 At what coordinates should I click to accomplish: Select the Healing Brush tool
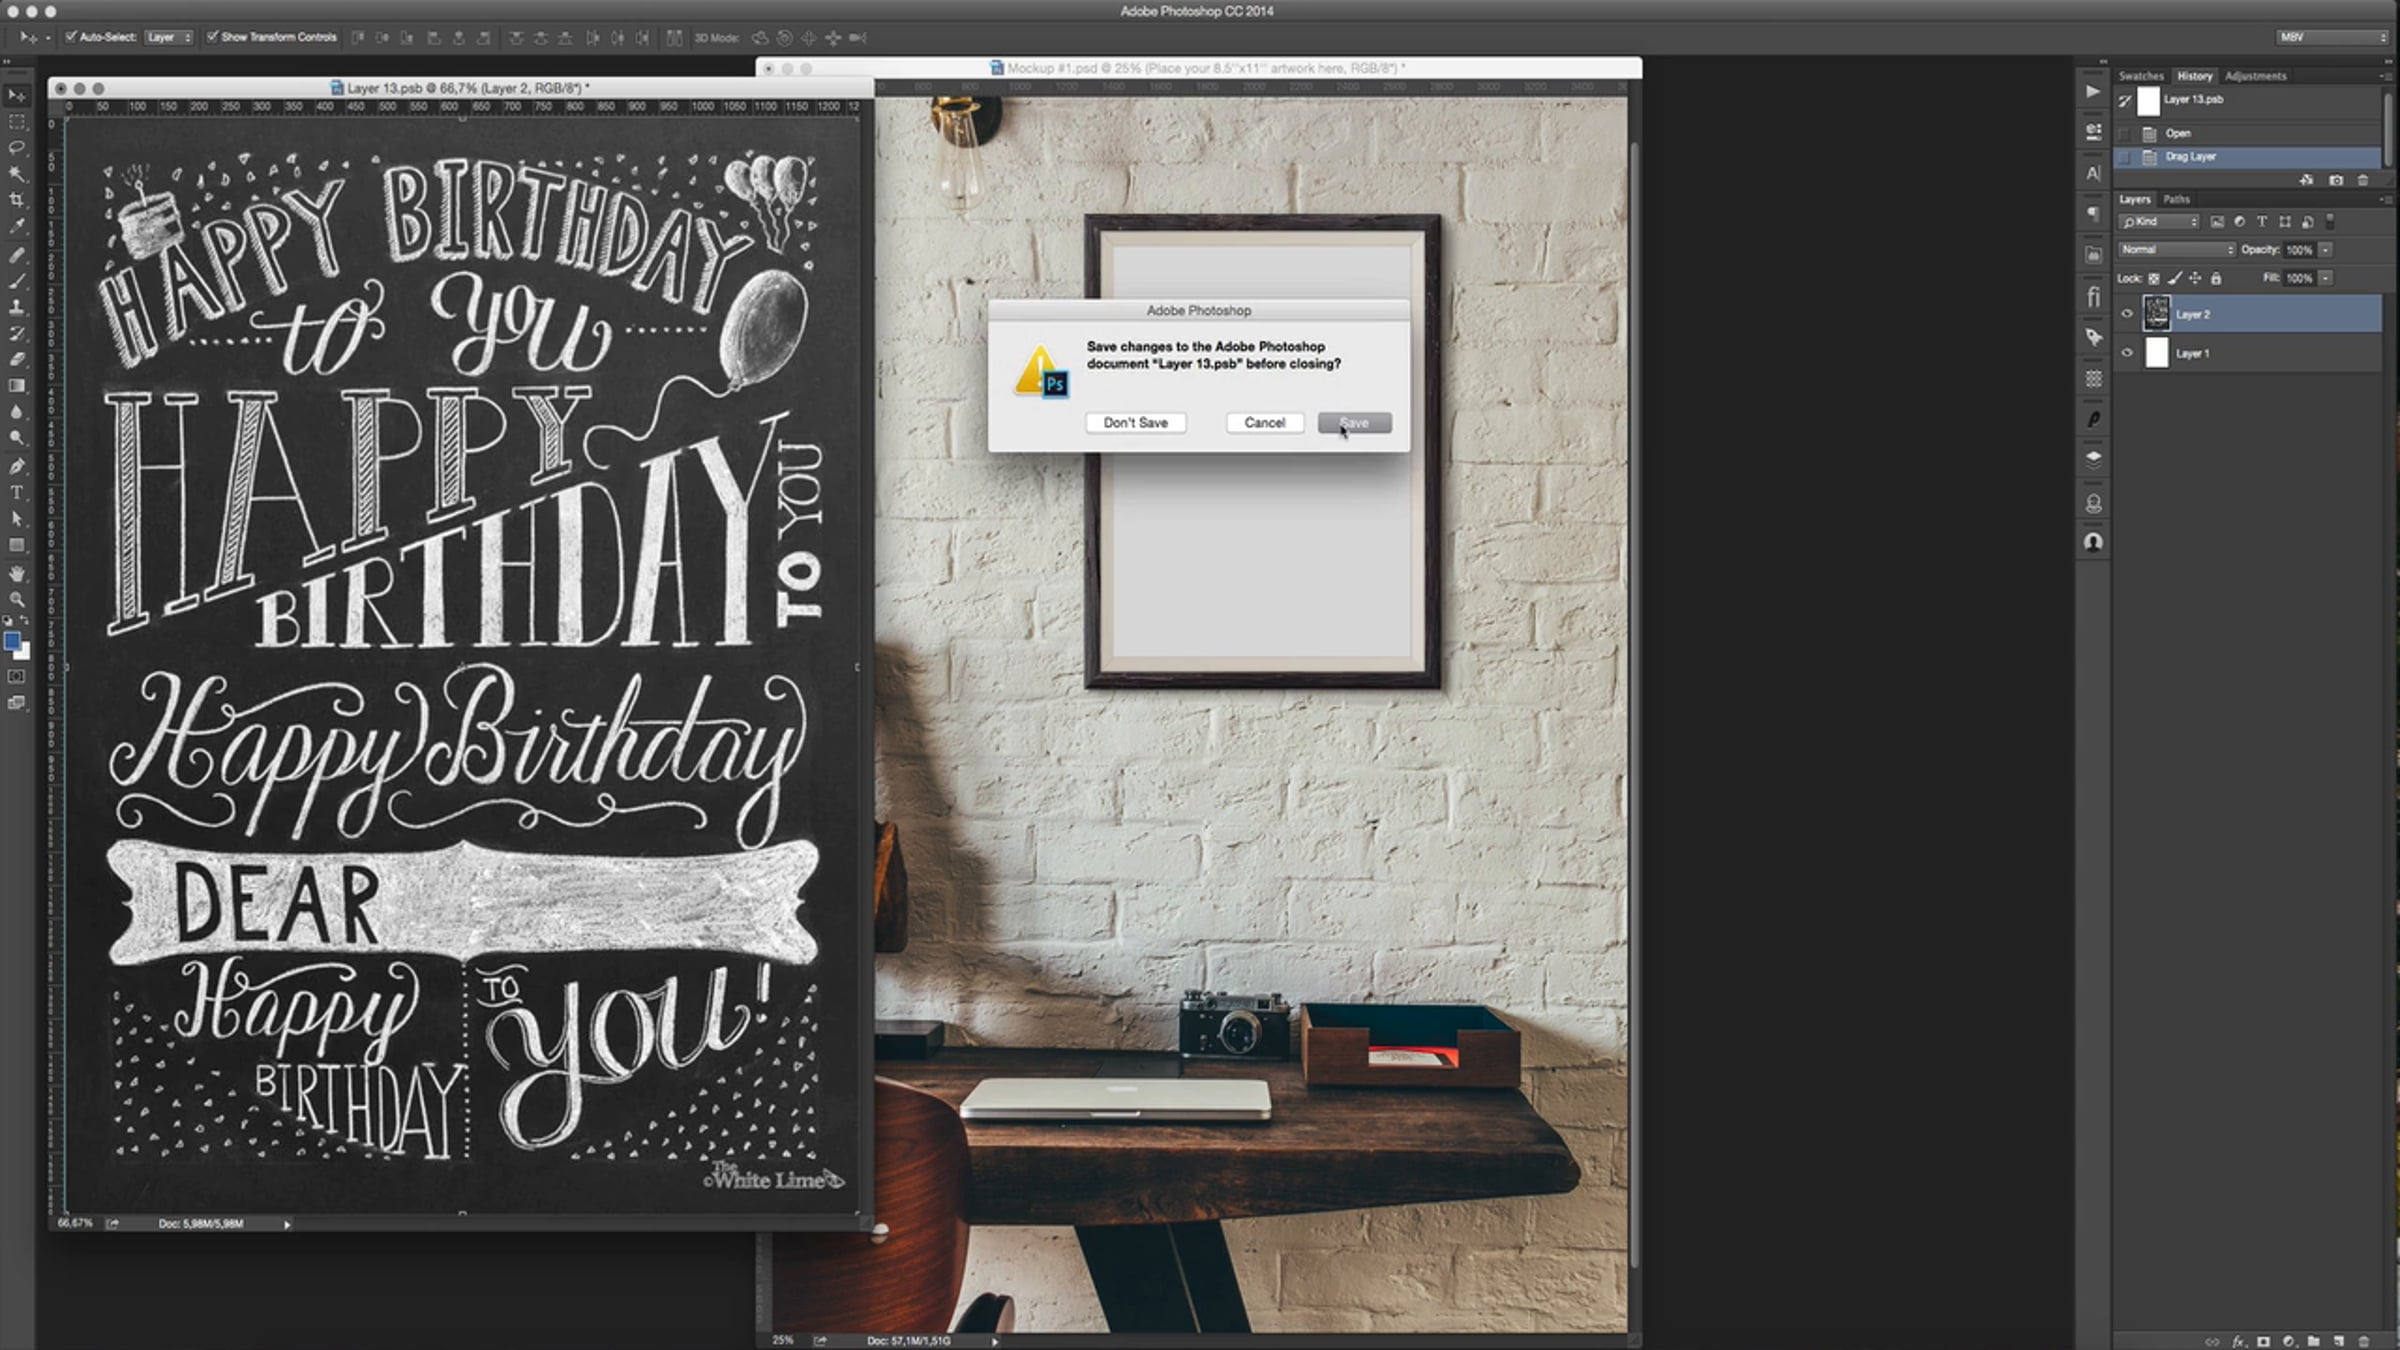point(17,254)
